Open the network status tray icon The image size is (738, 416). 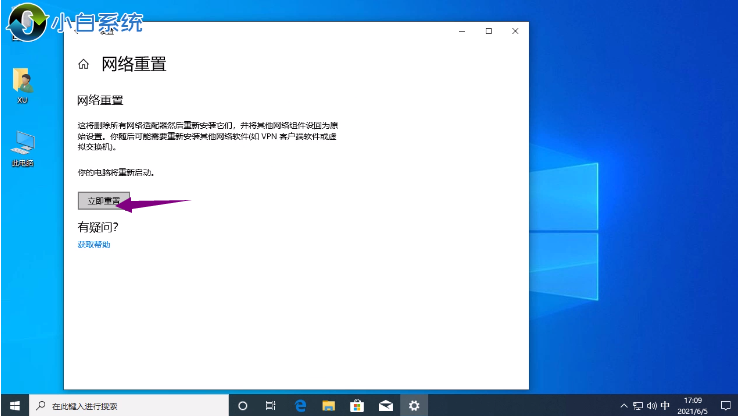click(x=636, y=406)
